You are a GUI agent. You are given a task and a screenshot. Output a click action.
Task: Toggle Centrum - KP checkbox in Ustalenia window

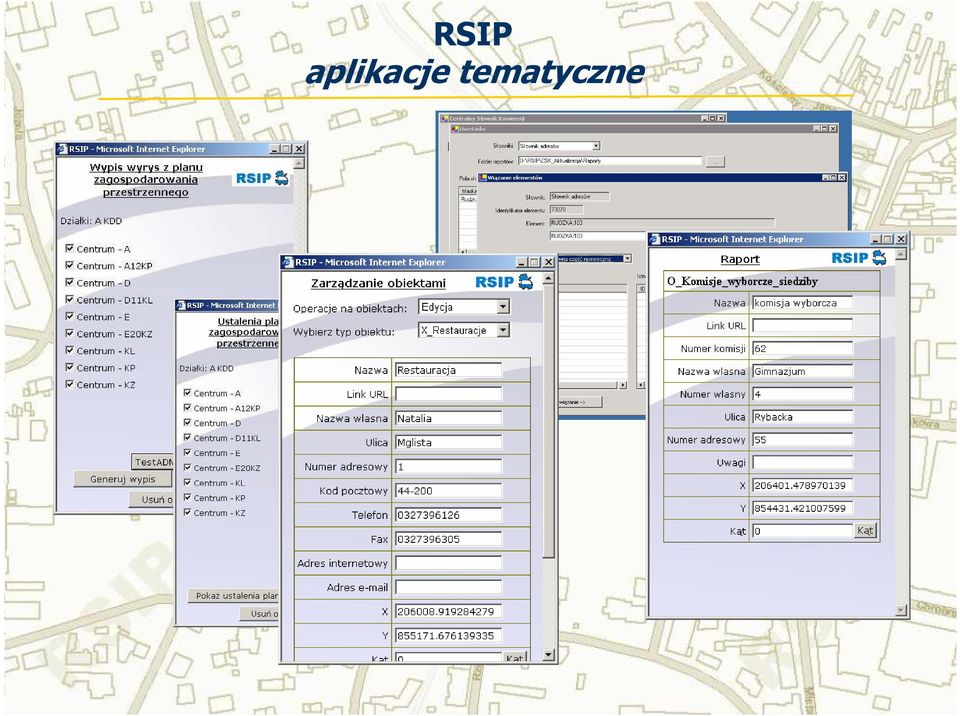pos(187,497)
